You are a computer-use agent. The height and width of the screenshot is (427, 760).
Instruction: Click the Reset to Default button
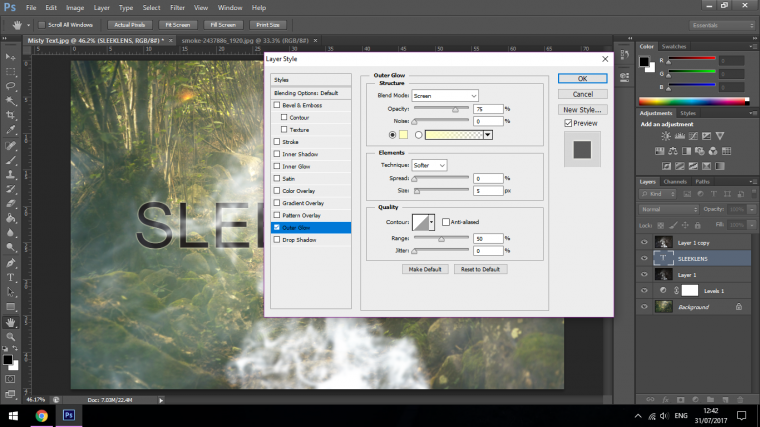480,269
